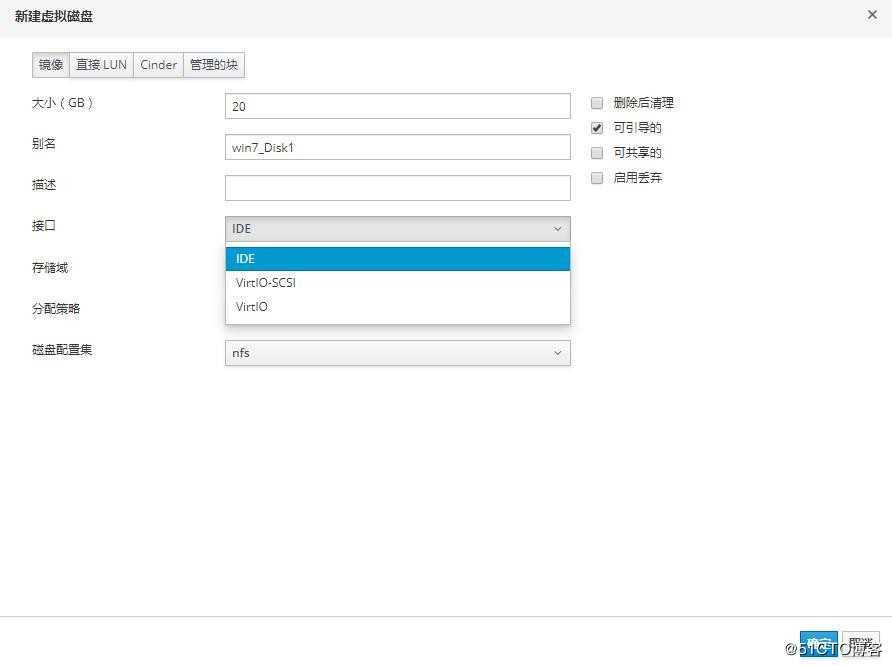This screenshot has width=892, height=666.
Task: Switch to the 直接 LUN tab
Action: click(x=101, y=65)
